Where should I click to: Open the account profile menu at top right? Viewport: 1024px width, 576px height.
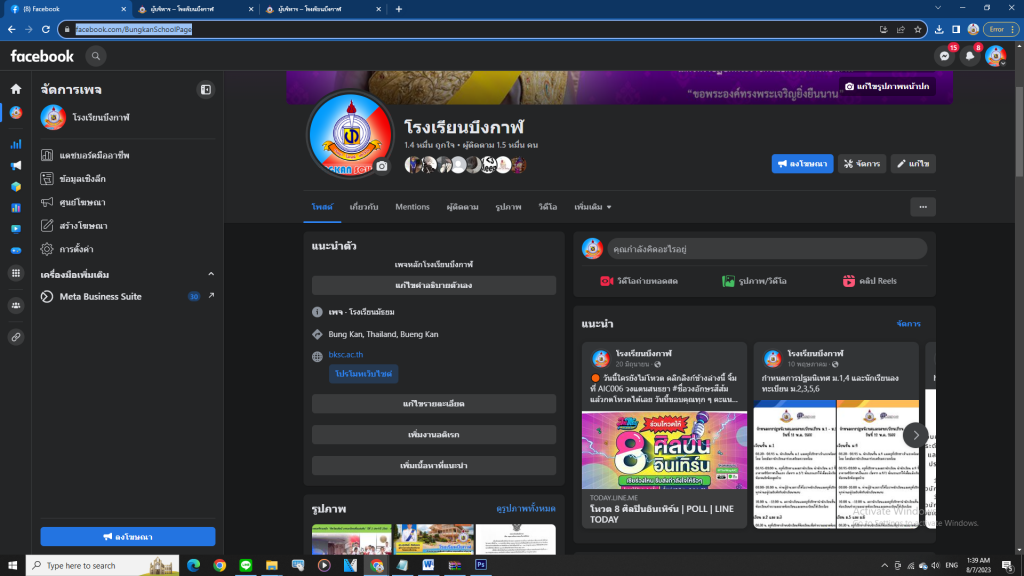[x=995, y=57]
